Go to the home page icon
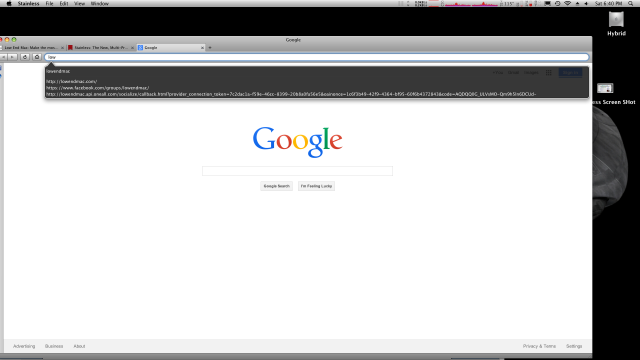The width and height of the screenshot is (640, 360). click(x=37, y=57)
